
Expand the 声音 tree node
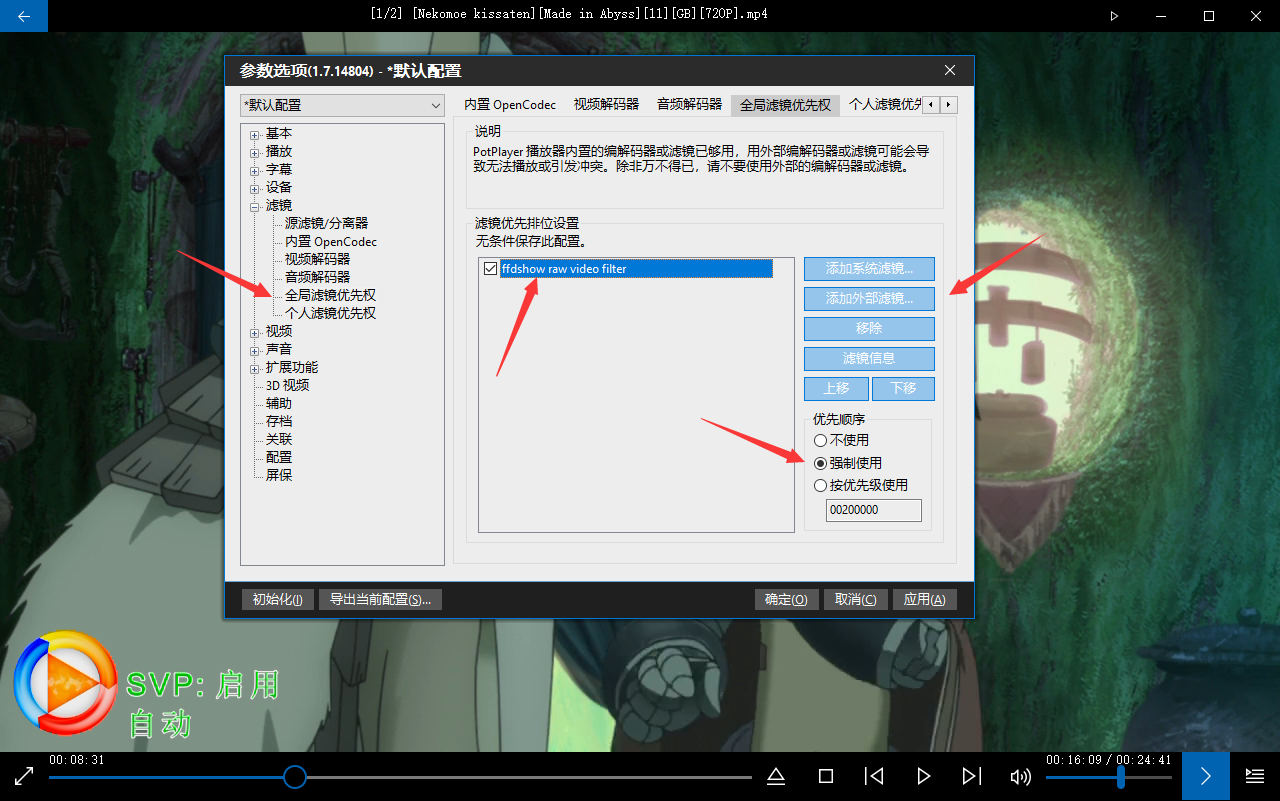click(x=255, y=350)
